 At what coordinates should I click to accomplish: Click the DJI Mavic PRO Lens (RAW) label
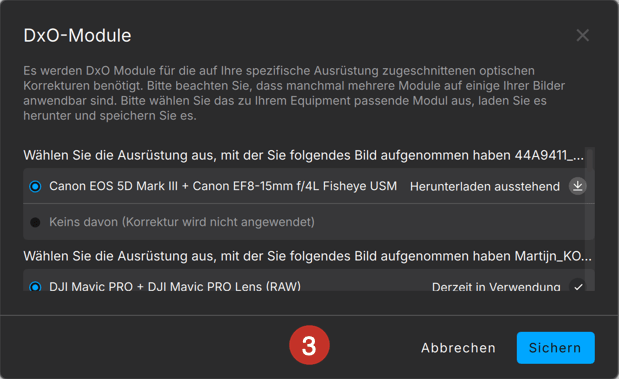click(224, 286)
